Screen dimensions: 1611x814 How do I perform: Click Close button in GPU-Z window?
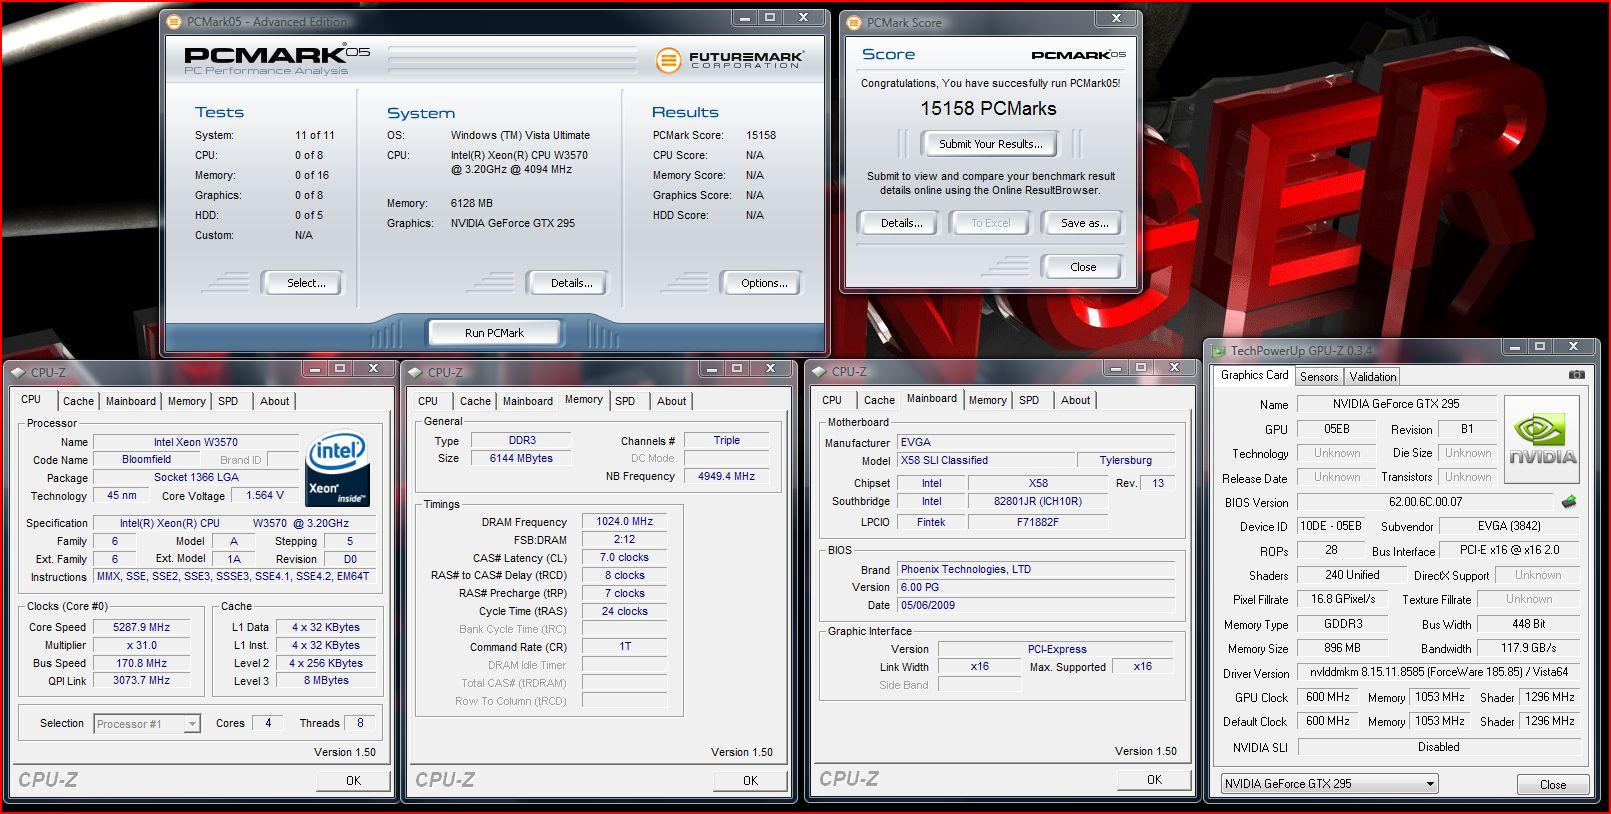pos(1553,784)
